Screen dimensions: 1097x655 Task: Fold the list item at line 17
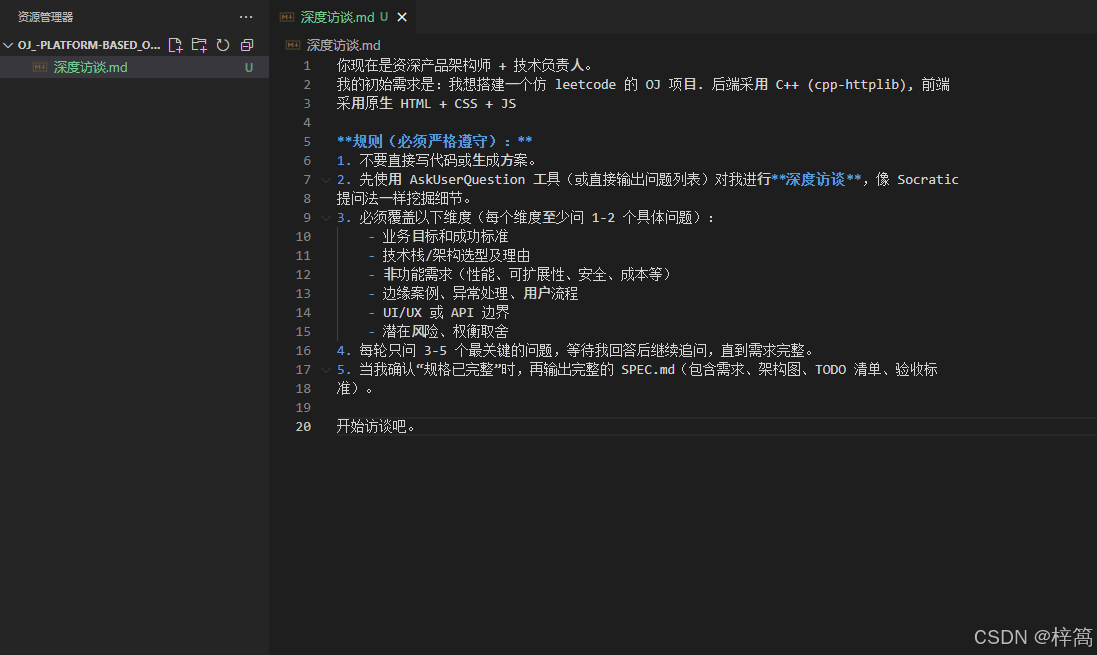pos(325,369)
